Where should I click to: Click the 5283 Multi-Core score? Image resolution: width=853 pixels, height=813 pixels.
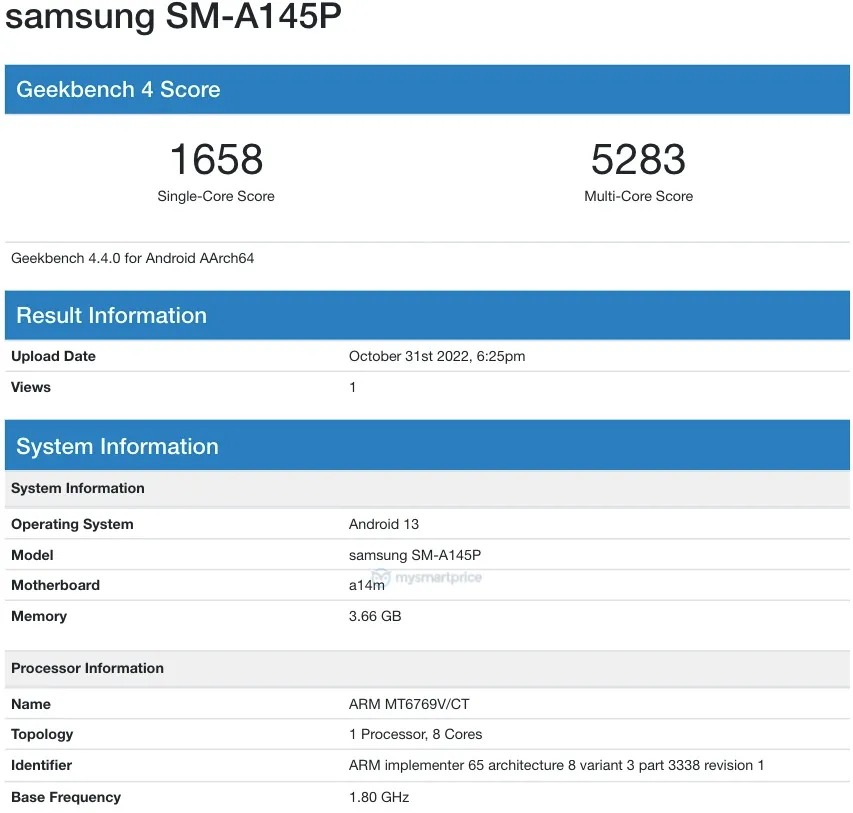pyautogui.click(x=639, y=158)
